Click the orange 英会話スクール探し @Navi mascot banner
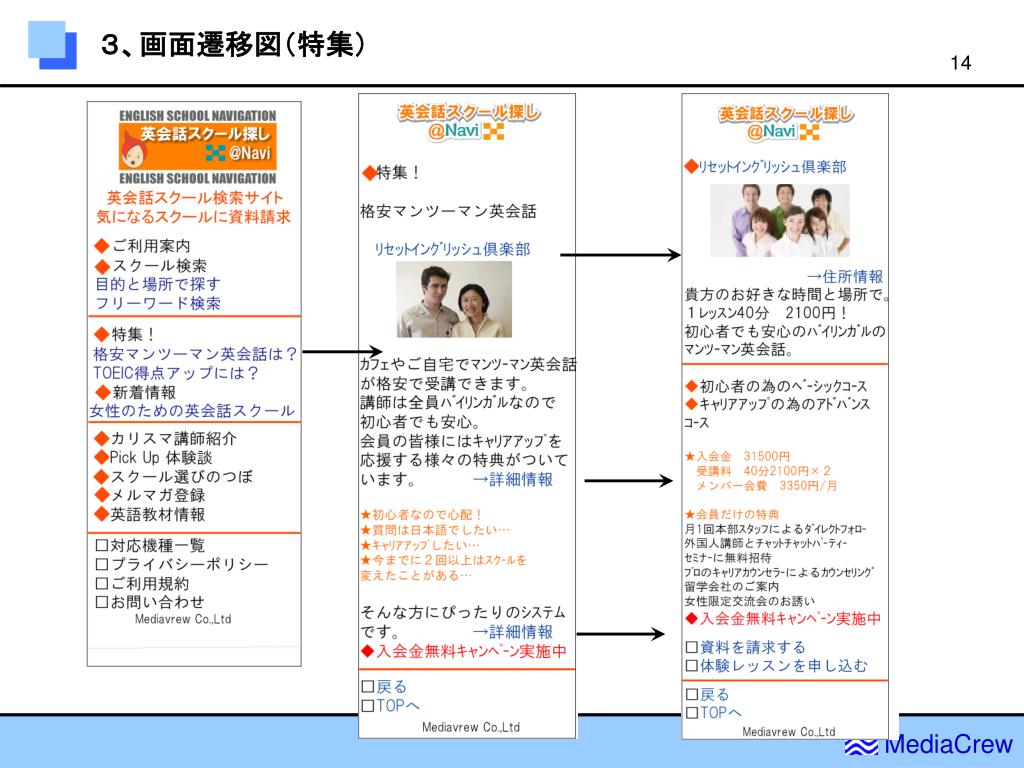 (197, 146)
